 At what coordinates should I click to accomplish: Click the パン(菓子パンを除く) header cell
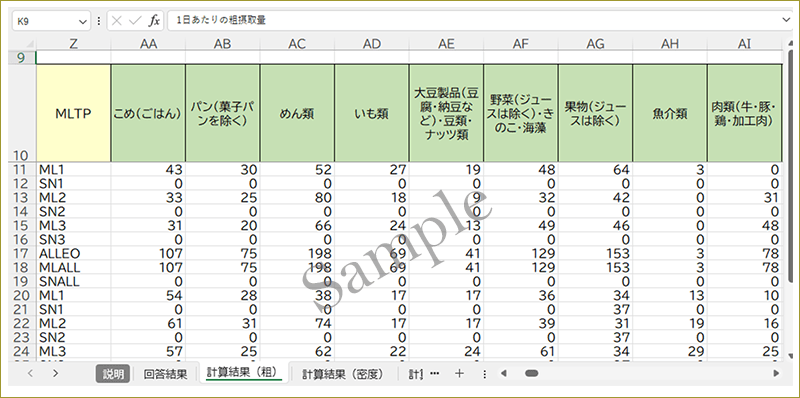click(222, 113)
